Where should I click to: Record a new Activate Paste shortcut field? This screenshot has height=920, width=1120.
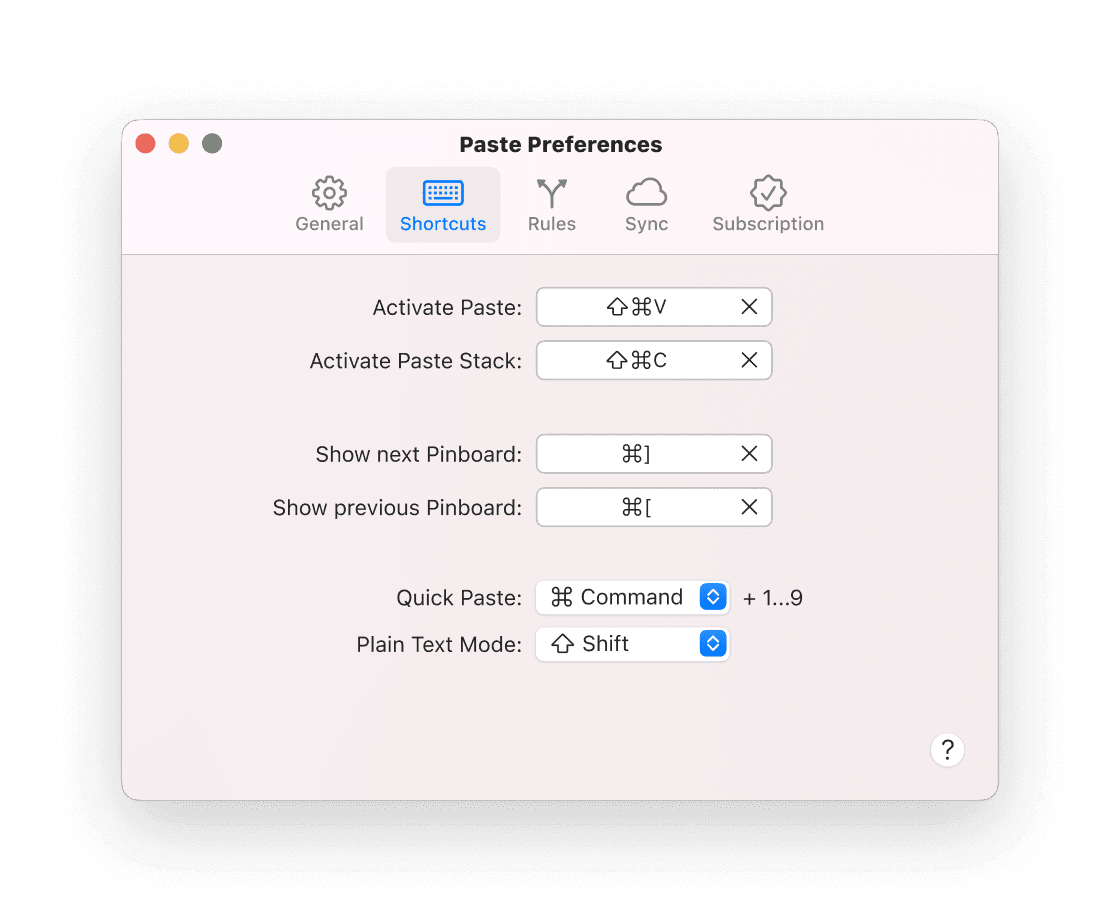[654, 307]
